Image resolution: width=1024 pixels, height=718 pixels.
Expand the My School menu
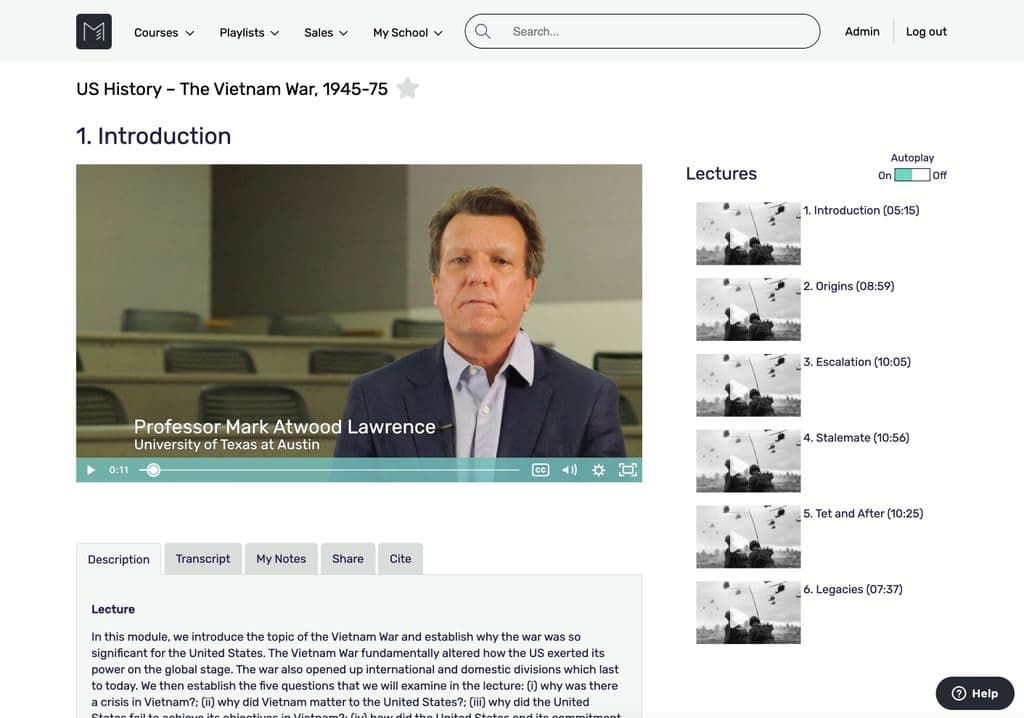click(x=407, y=32)
